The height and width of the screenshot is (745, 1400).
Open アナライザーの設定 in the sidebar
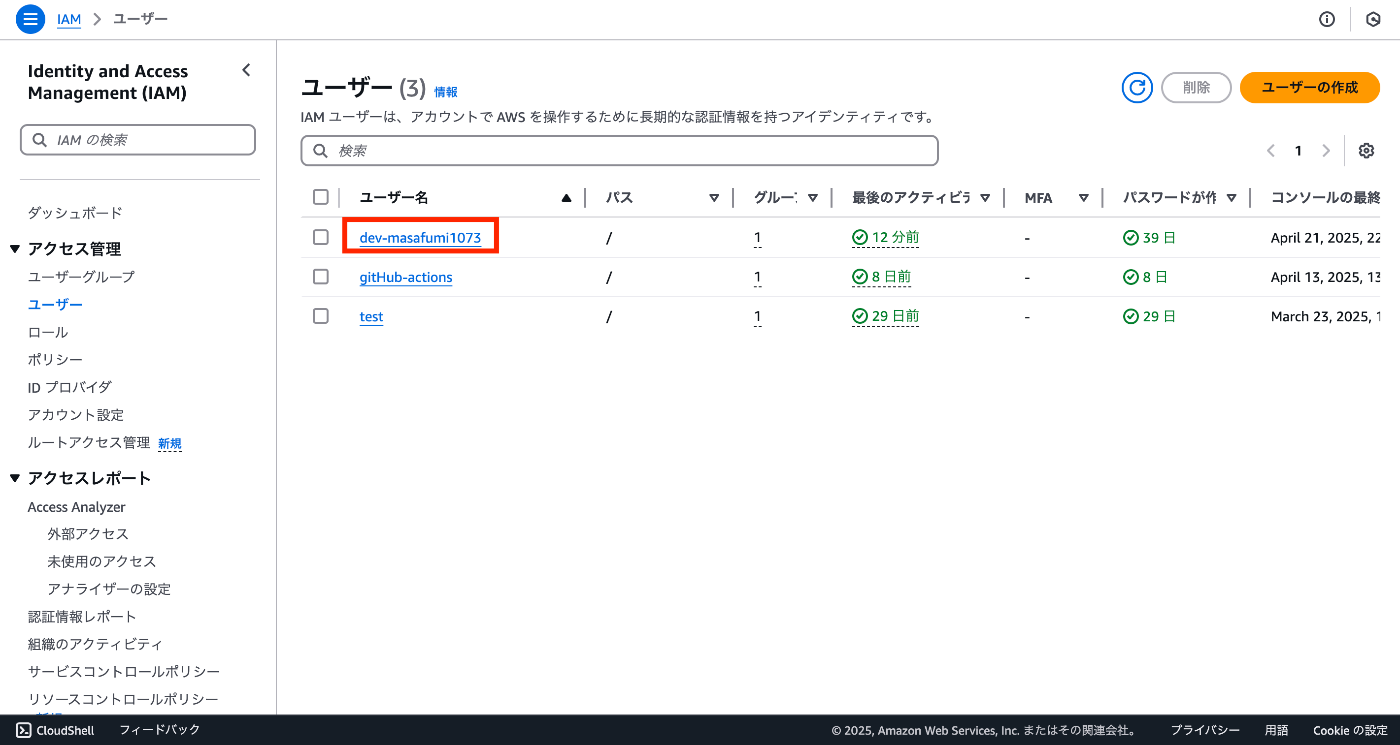pos(109,589)
